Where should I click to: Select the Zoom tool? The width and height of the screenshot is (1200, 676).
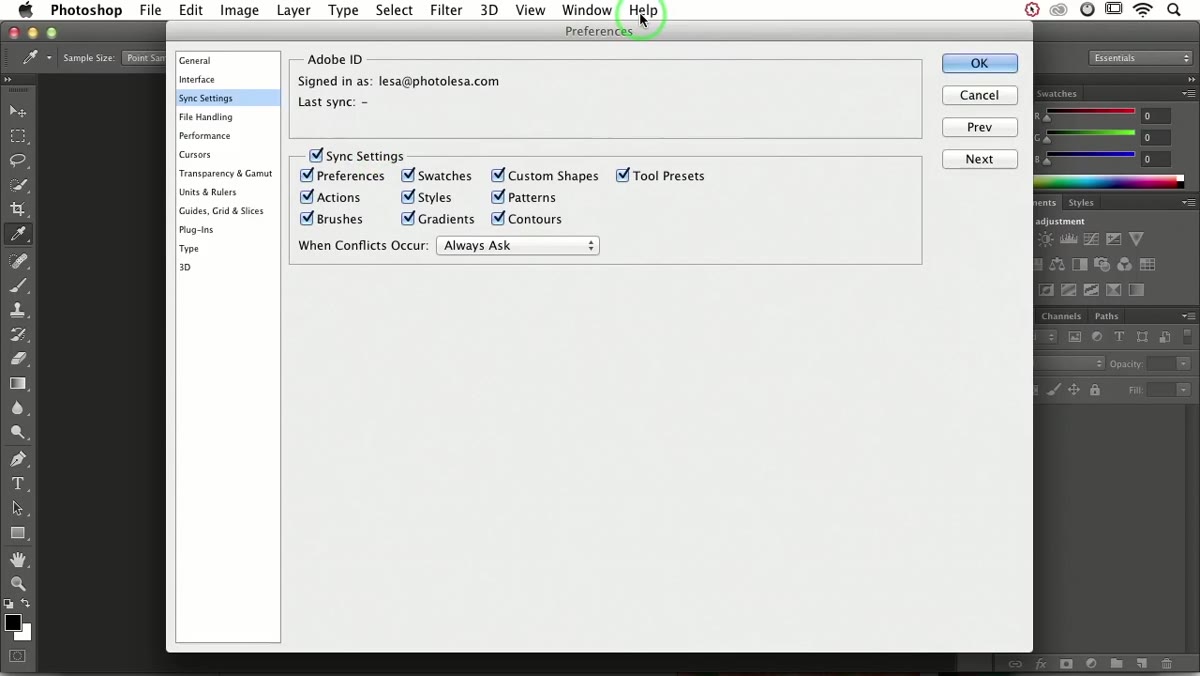[x=18, y=584]
